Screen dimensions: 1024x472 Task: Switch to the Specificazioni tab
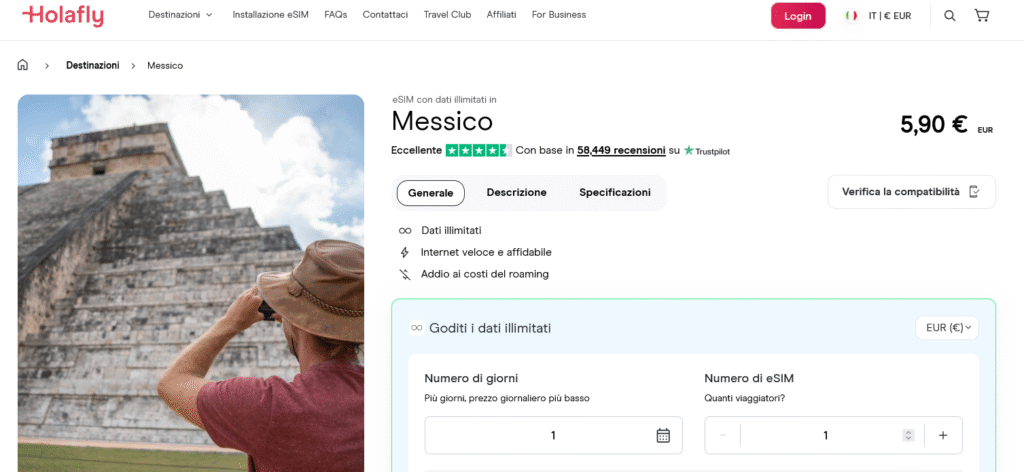pos(615,193)
